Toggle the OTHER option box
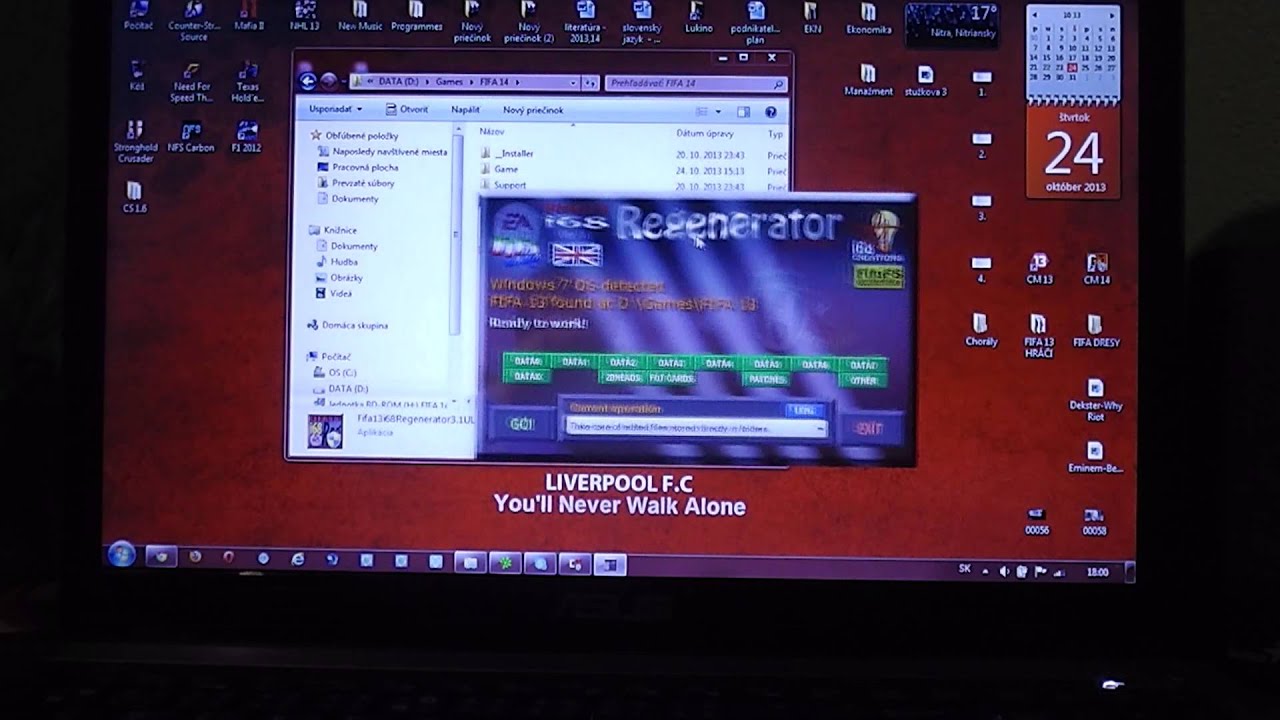Viewport: 1280px width, 720px height. (863, 379)
